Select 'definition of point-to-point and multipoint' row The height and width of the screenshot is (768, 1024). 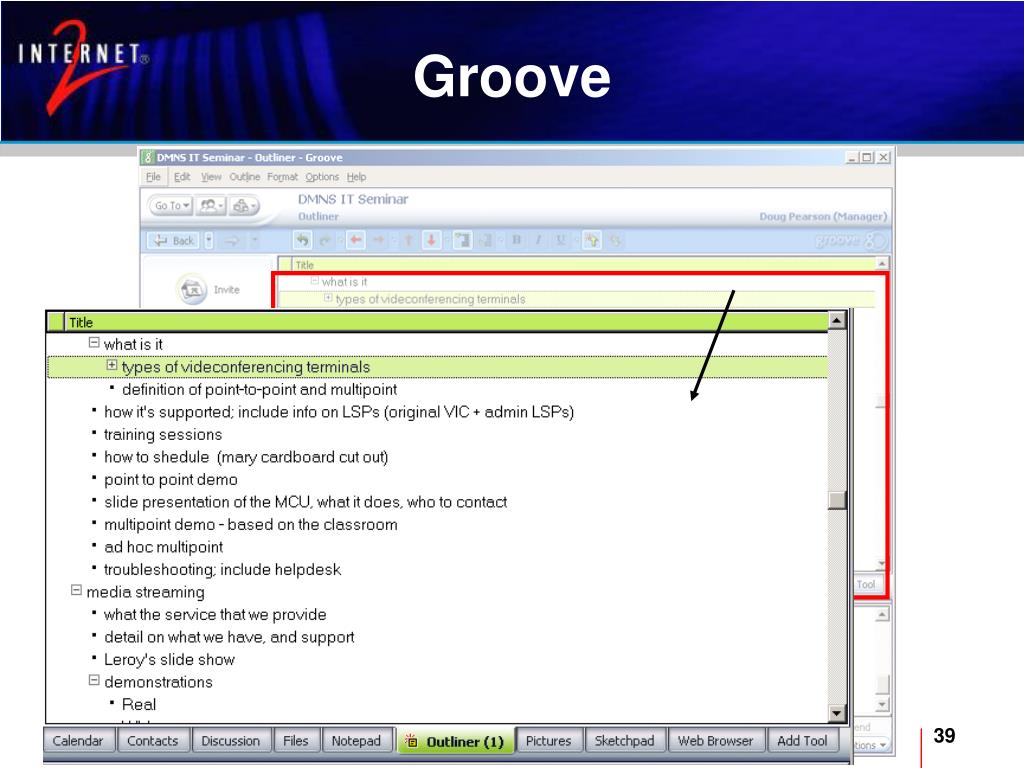[438, 390]
